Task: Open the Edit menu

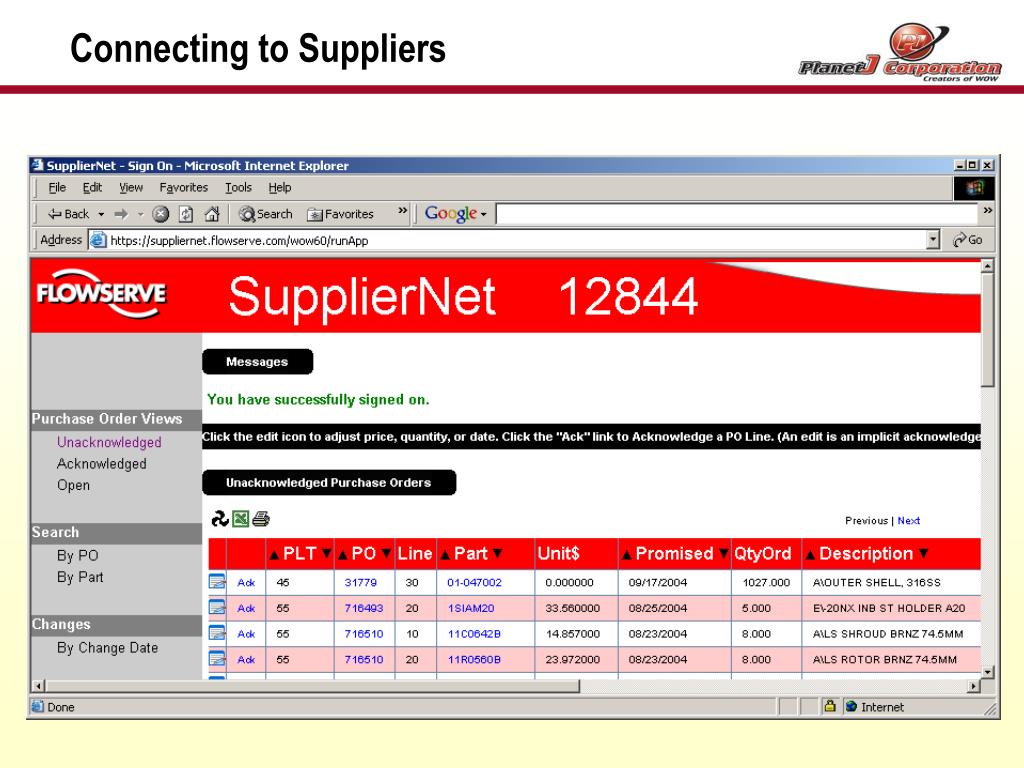Action: 92,187
